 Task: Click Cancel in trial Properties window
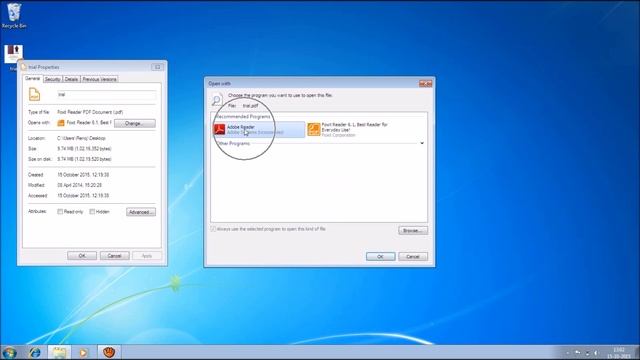(115, 256)
